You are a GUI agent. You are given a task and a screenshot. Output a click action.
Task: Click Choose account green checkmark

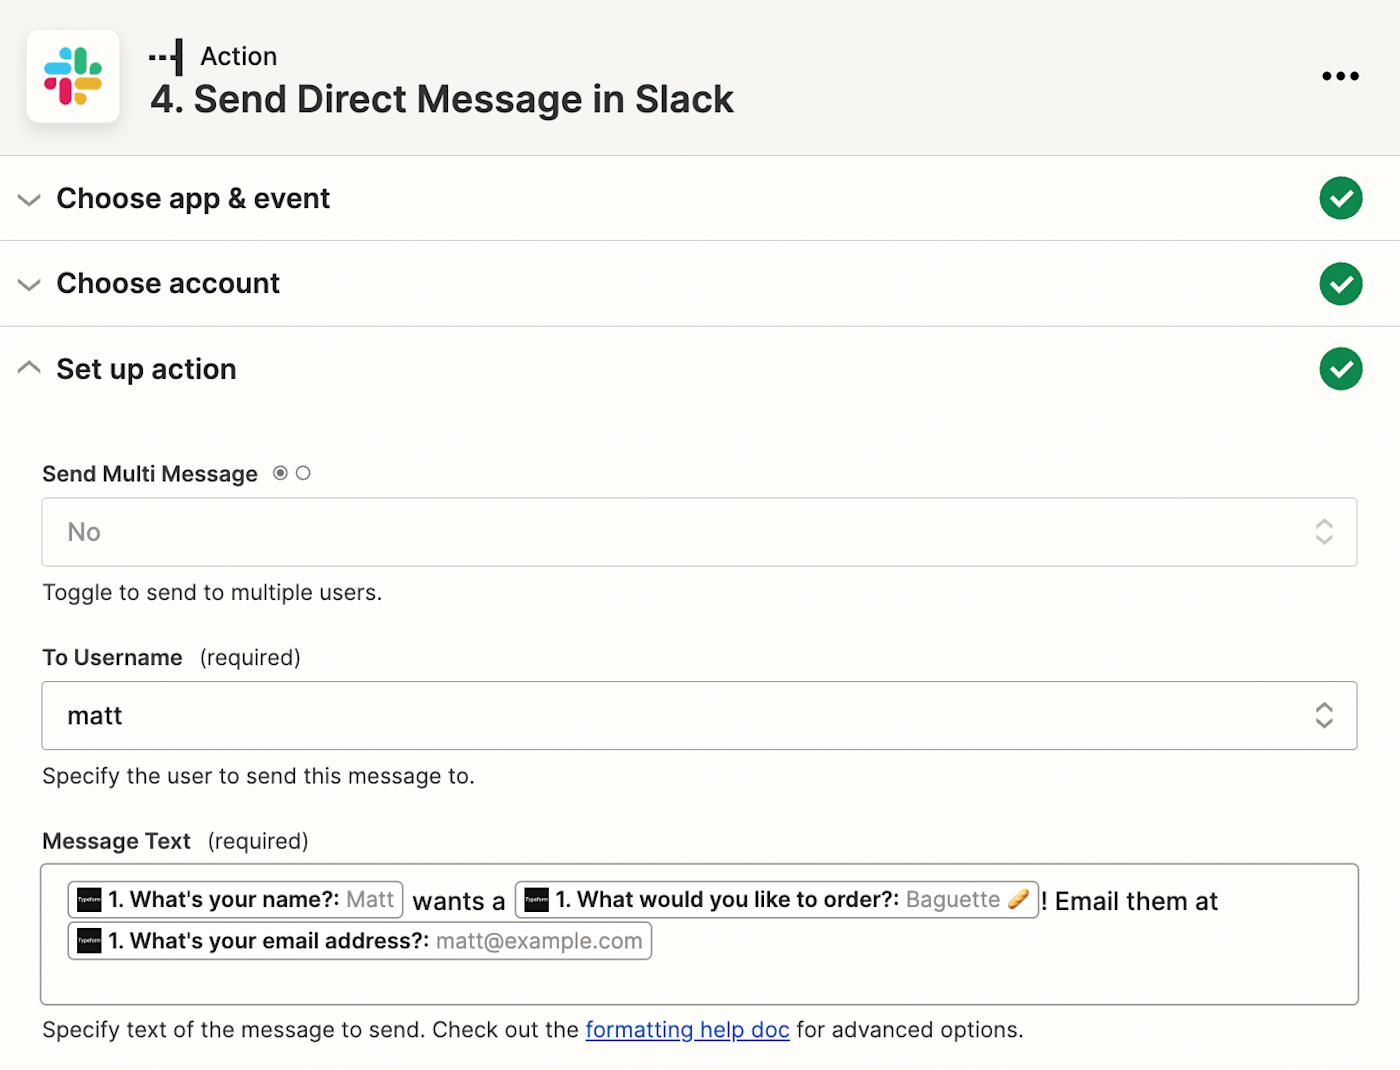(x=1341, y=284)
